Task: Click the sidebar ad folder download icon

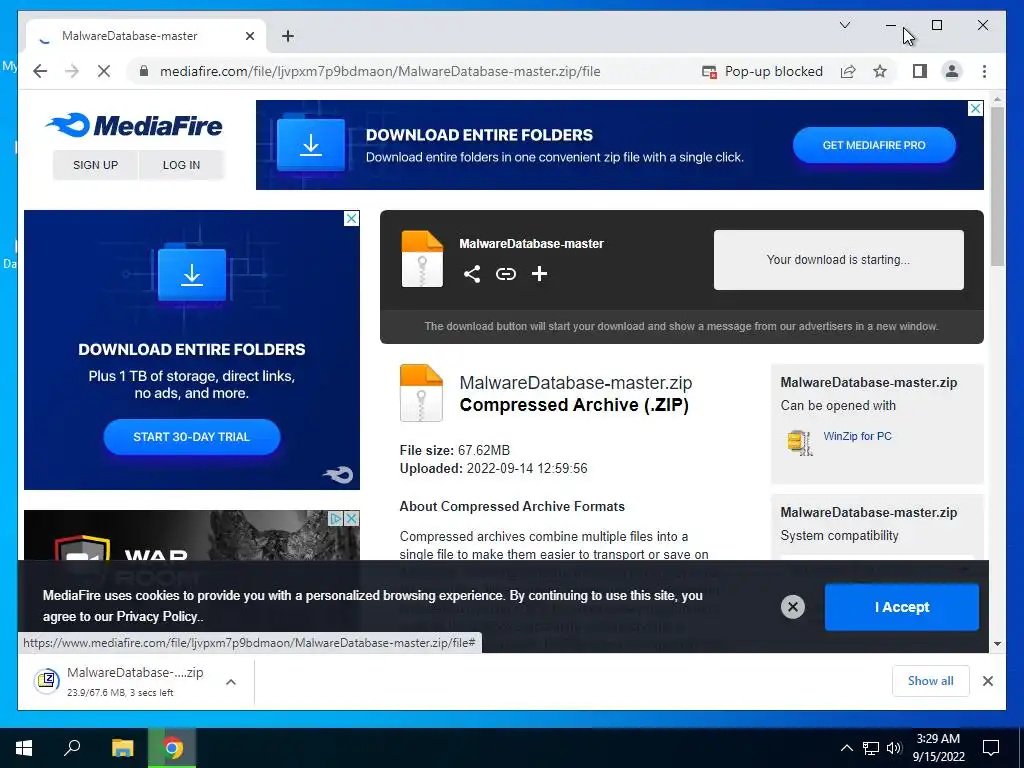Action: pyautogui.click(x=192, y=274)
